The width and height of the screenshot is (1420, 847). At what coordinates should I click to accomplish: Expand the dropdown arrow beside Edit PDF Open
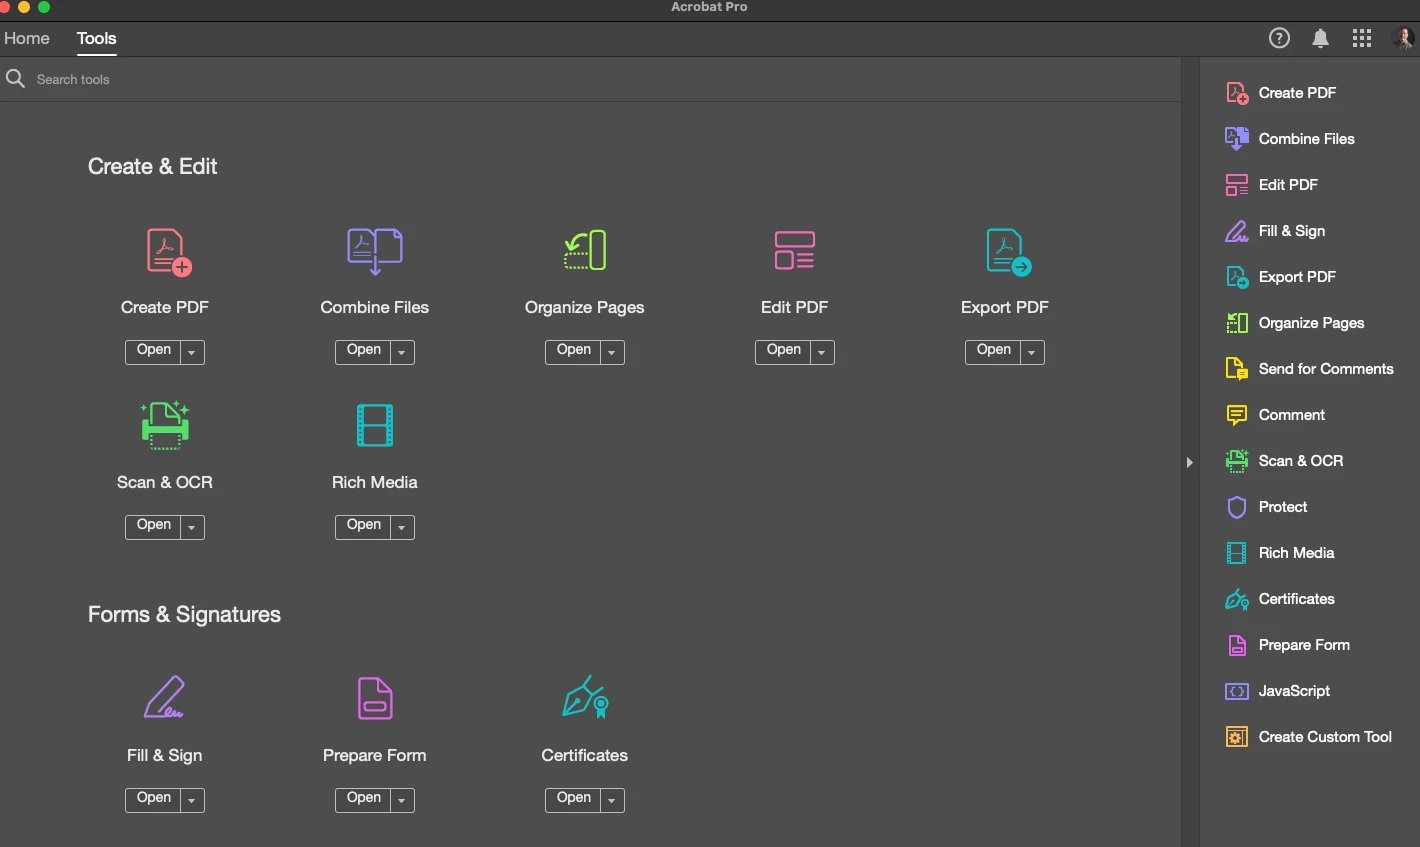[822, 352]
